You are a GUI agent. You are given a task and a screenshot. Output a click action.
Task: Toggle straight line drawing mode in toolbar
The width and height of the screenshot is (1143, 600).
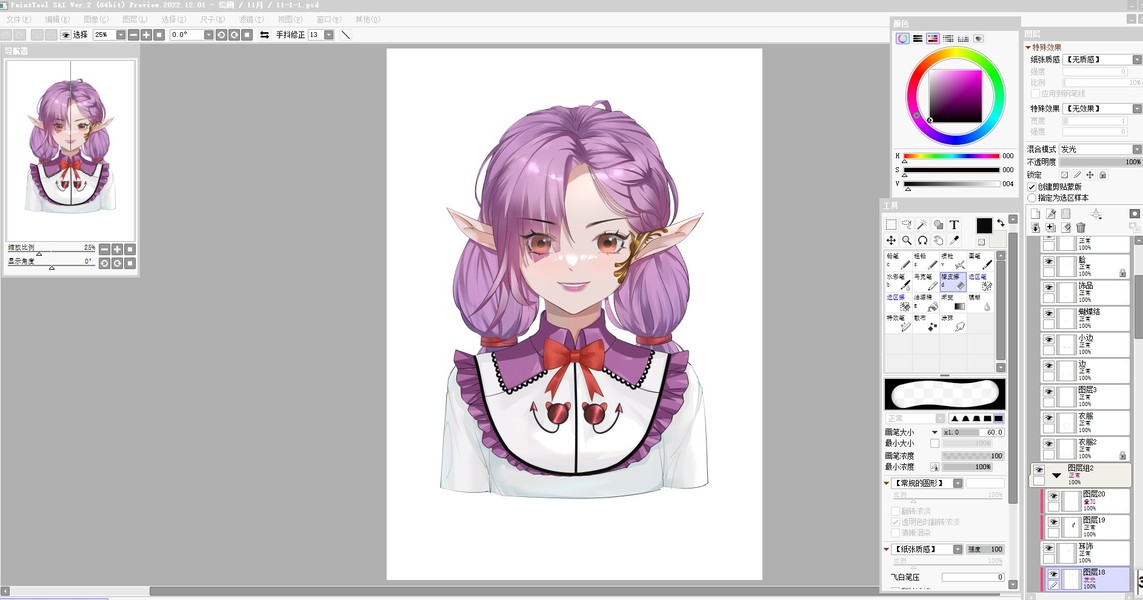[x=346, y=34]
